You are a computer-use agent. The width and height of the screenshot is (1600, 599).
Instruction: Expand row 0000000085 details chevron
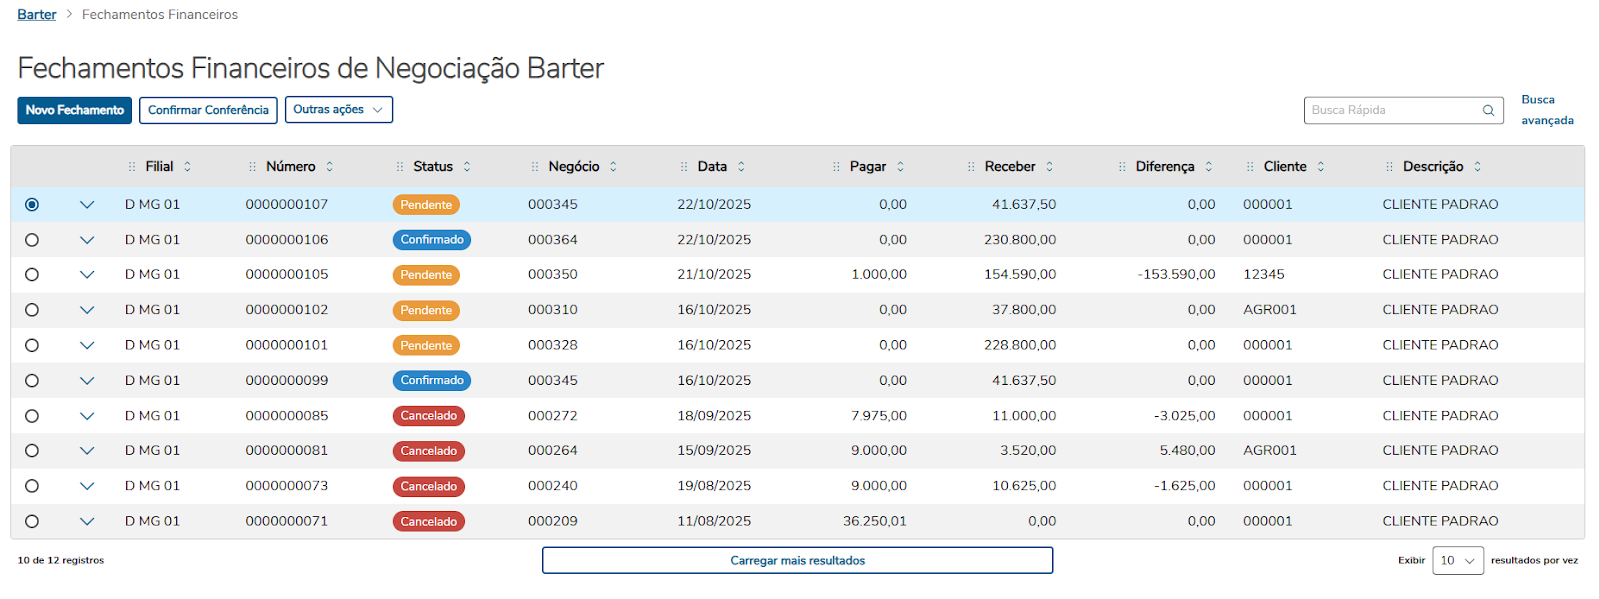pyautogui.click(x=87, y=416)
